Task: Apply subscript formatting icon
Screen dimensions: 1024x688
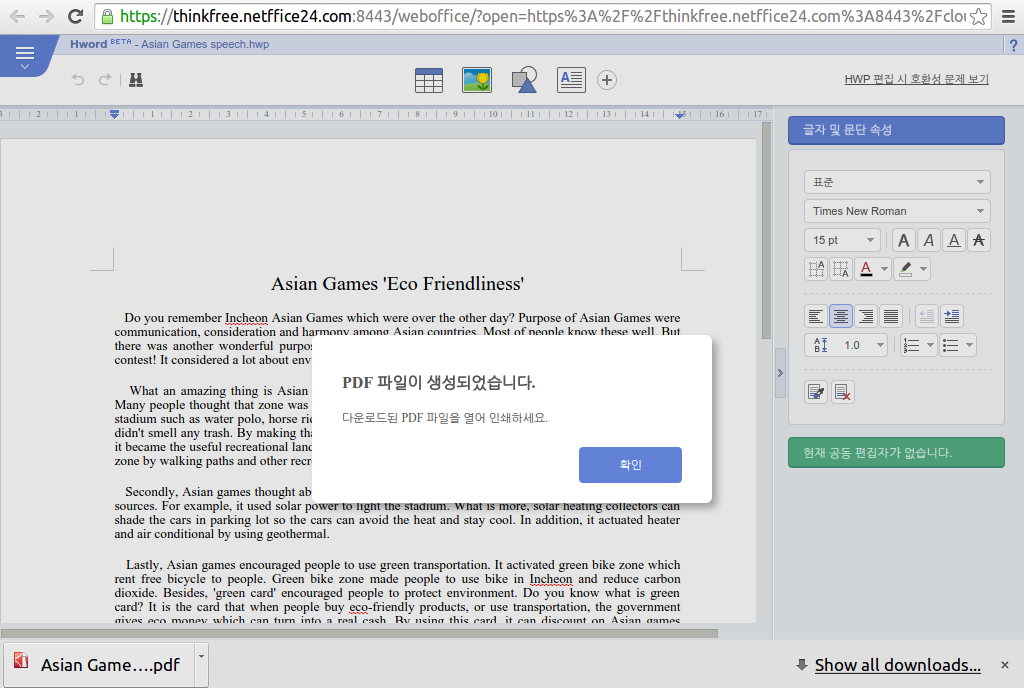Action: [x=841, y=269]
